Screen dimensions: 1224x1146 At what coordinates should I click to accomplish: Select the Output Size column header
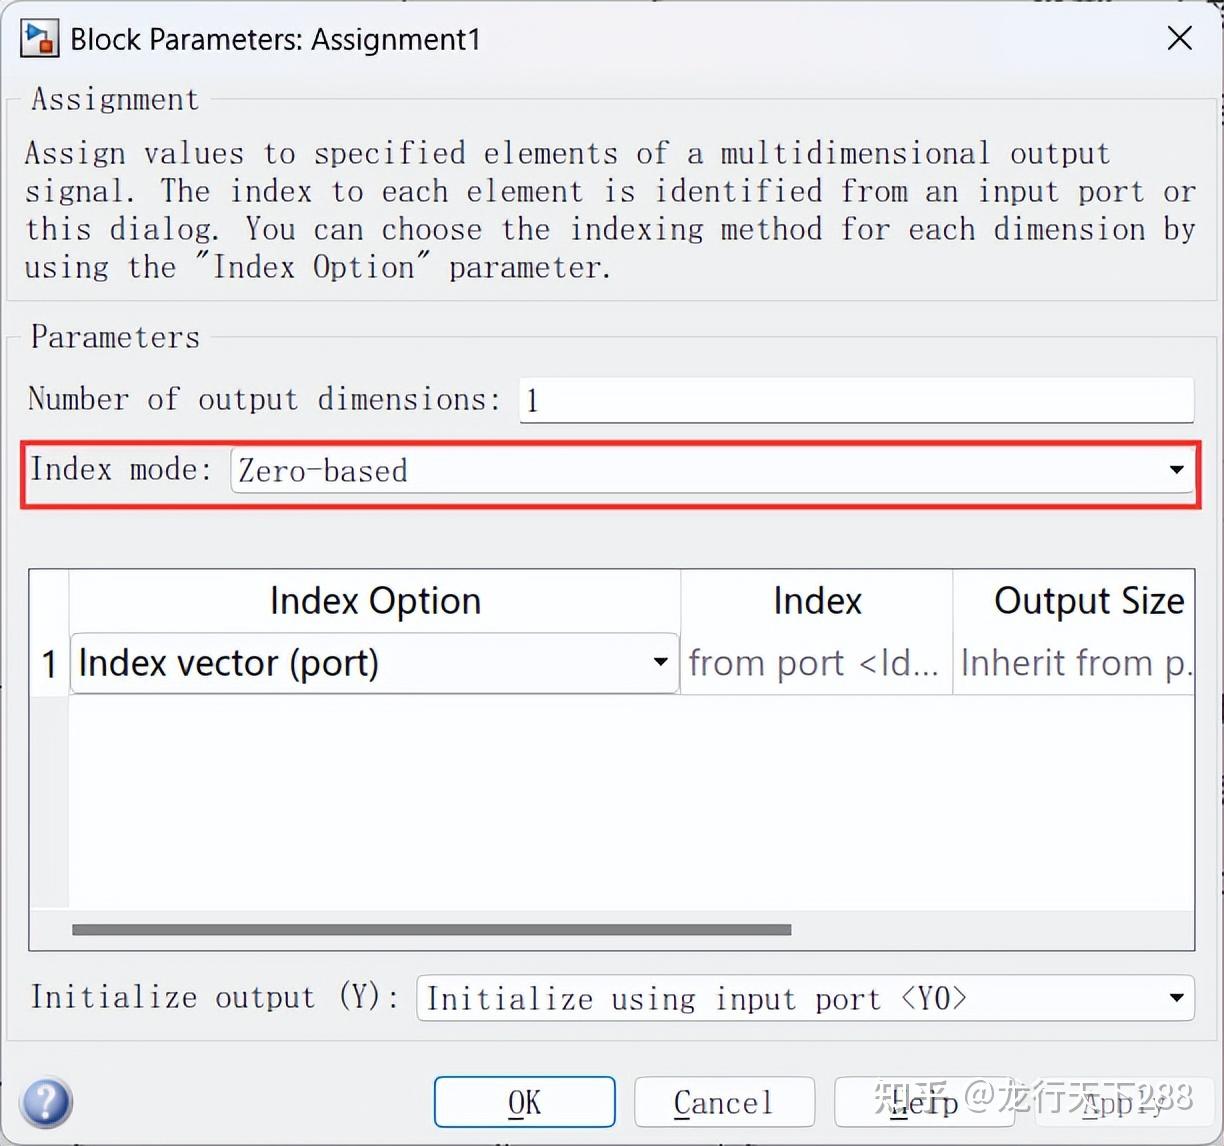1074,601
